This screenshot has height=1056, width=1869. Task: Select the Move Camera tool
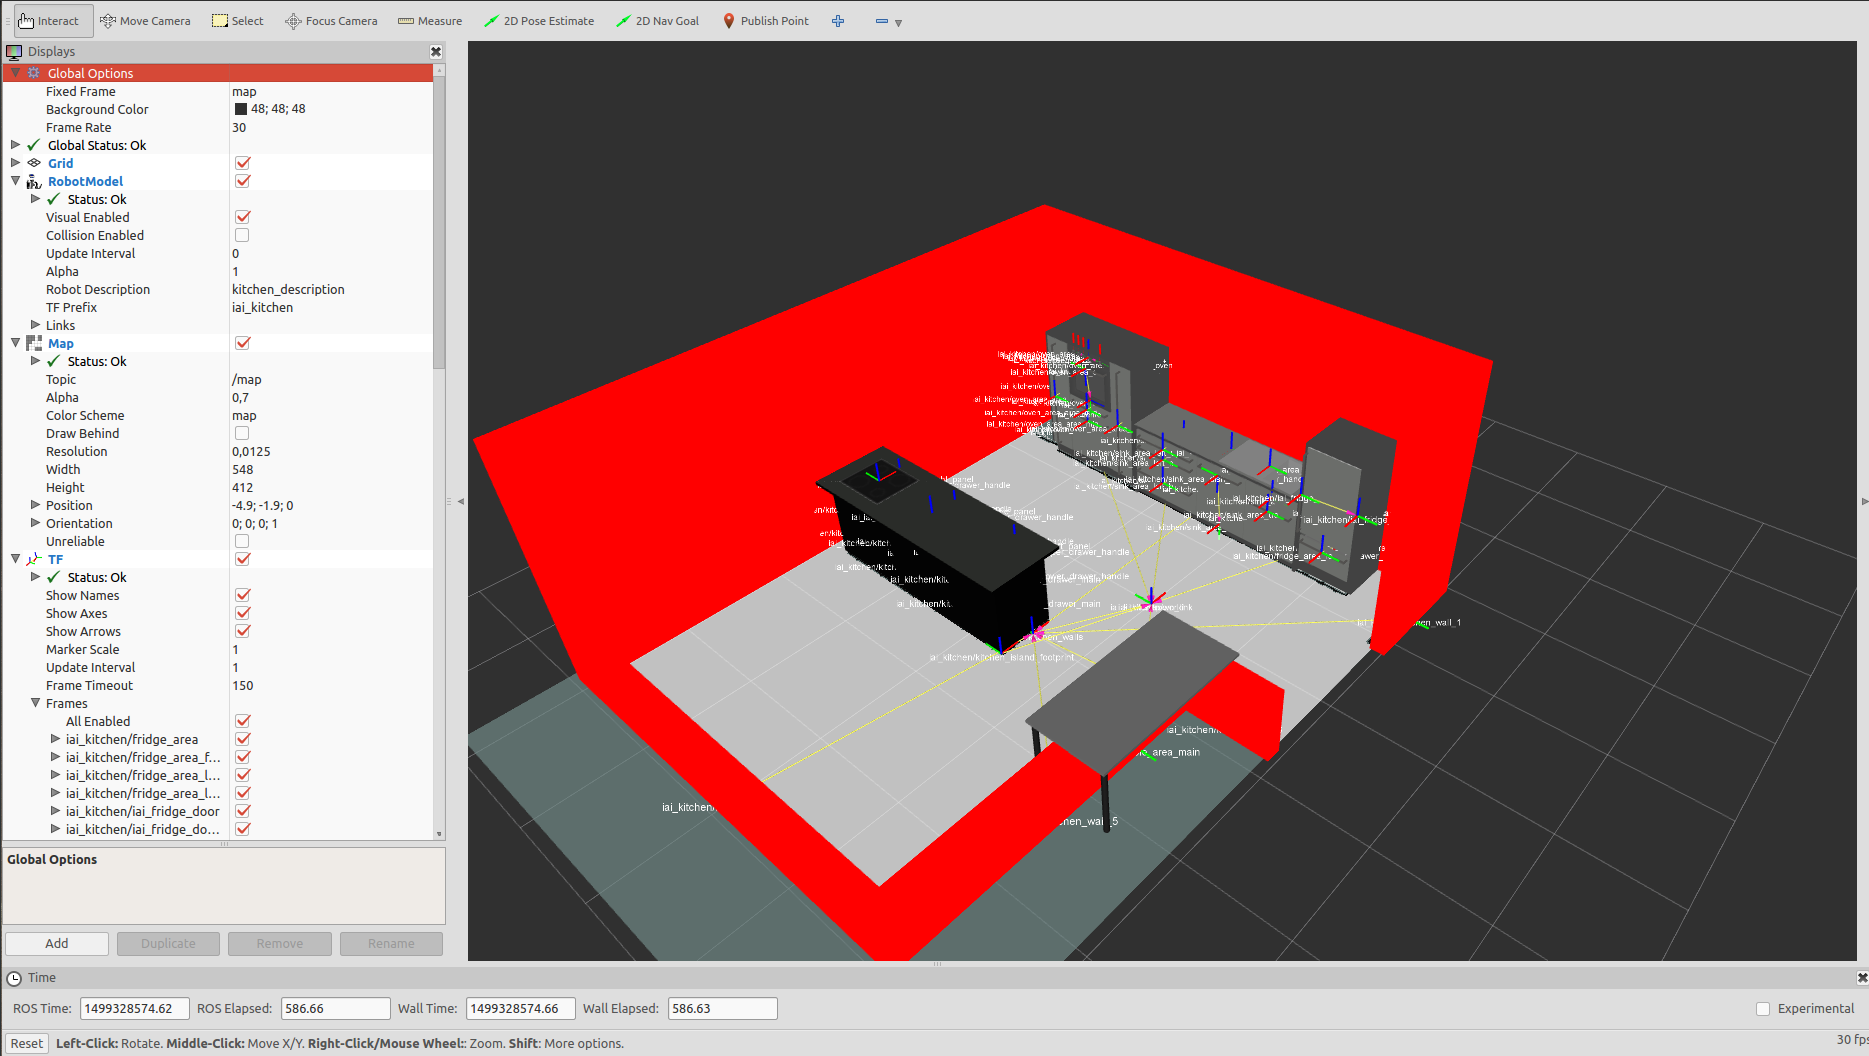[145, 21]
